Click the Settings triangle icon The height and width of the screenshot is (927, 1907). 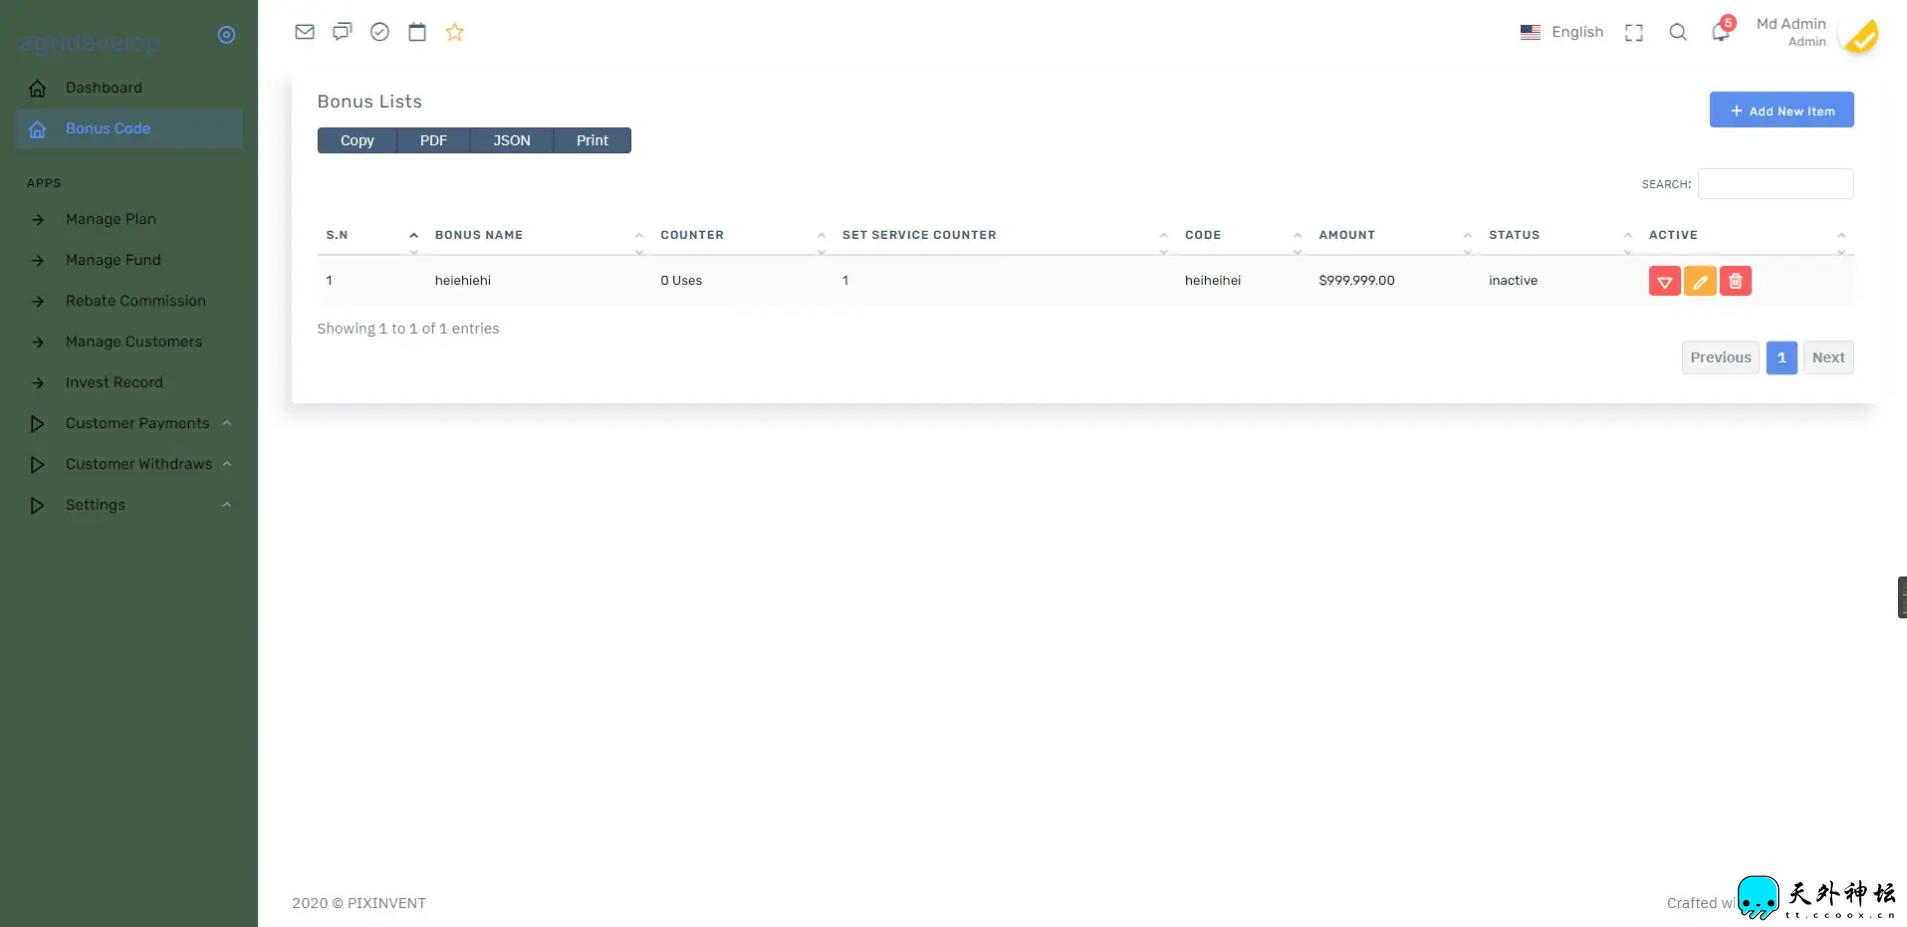(37, 506)
